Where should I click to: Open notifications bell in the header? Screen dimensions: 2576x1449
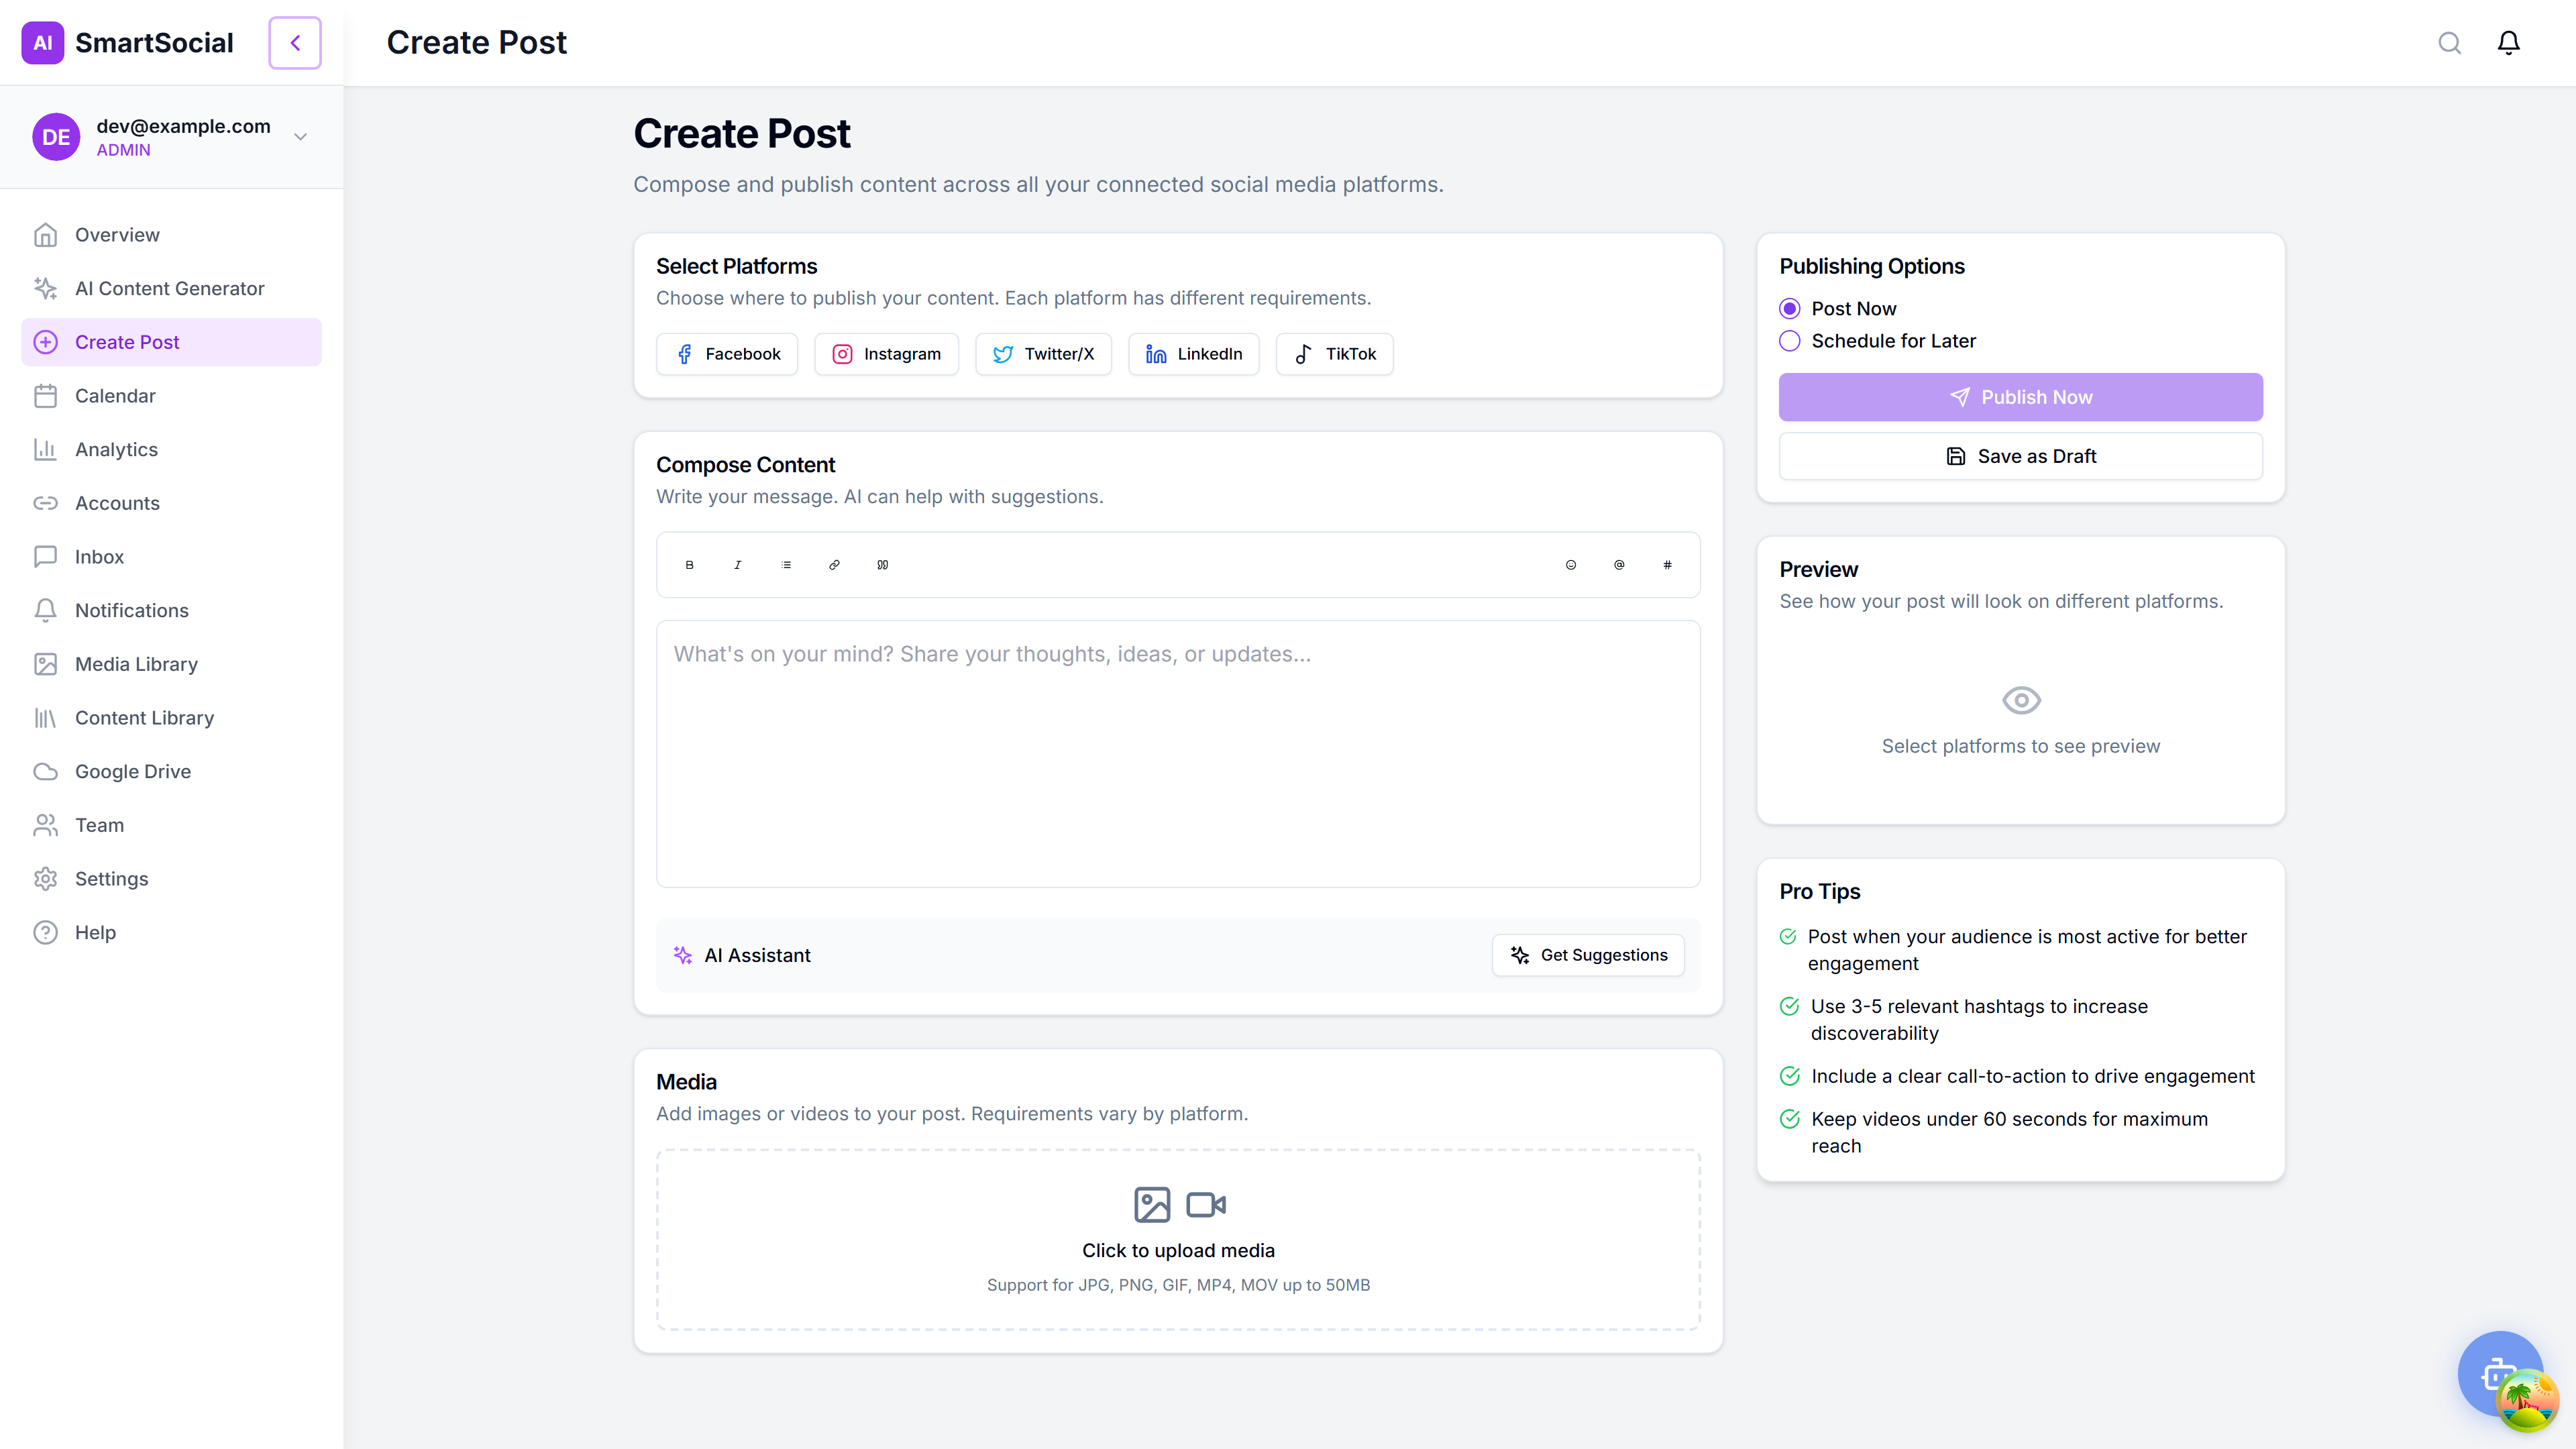(2509, 42)
